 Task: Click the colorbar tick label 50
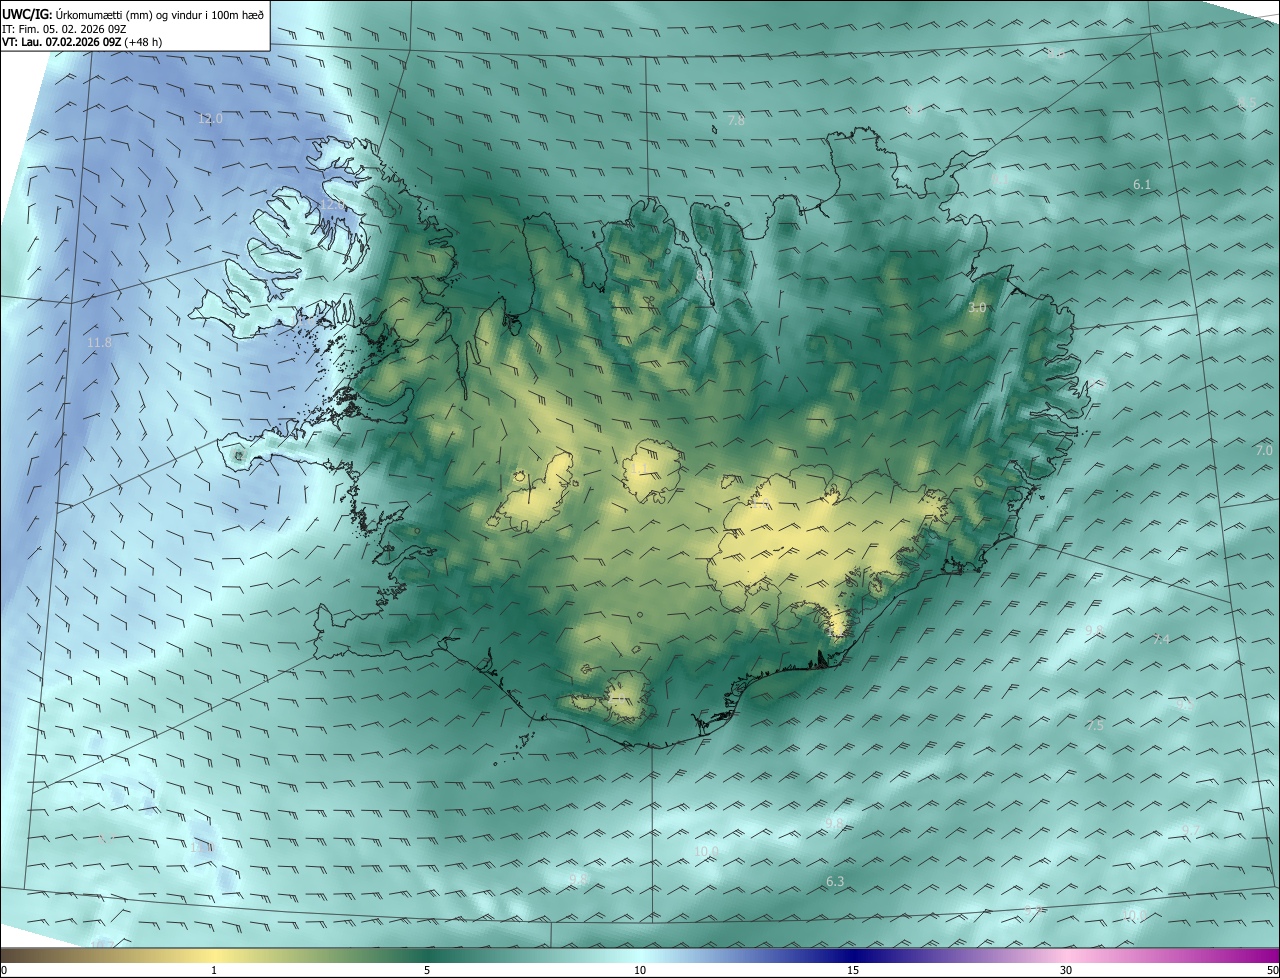[1272, 971]
